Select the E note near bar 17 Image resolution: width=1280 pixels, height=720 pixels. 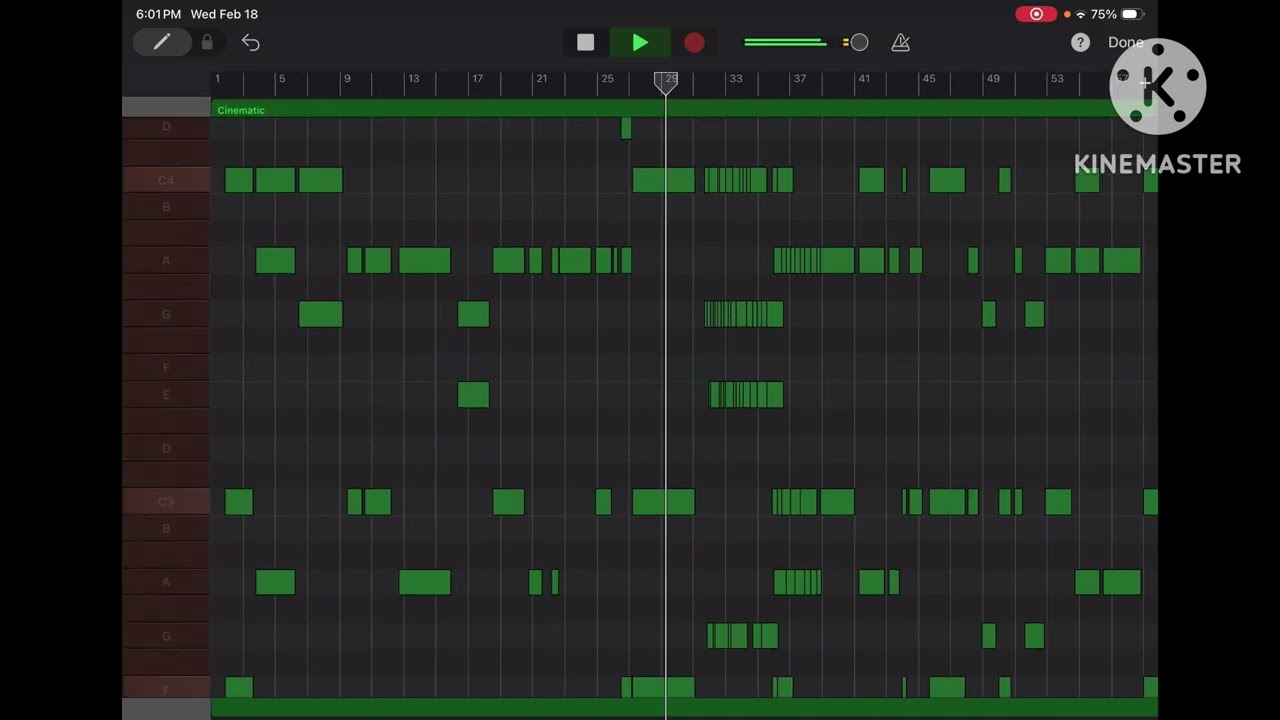[473, 394]
